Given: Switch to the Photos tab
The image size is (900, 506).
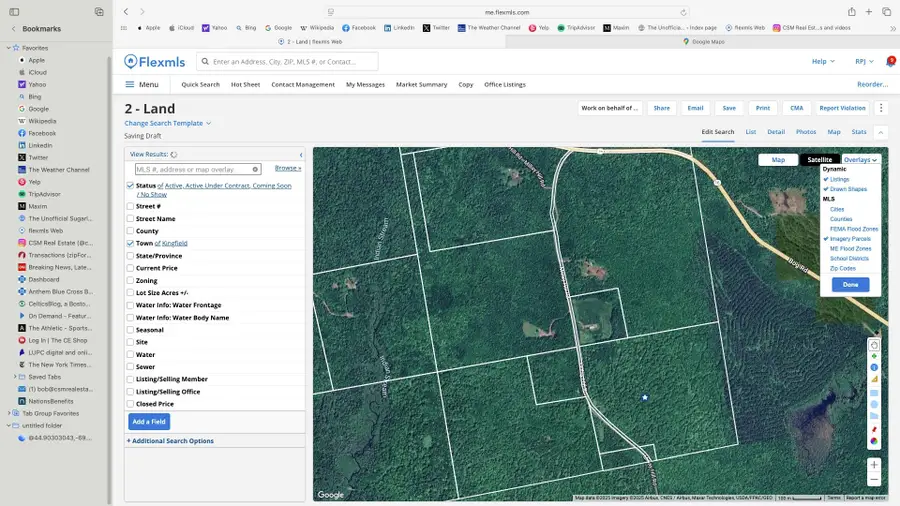Looking at the screenshot, I should (x=805, y=132).
